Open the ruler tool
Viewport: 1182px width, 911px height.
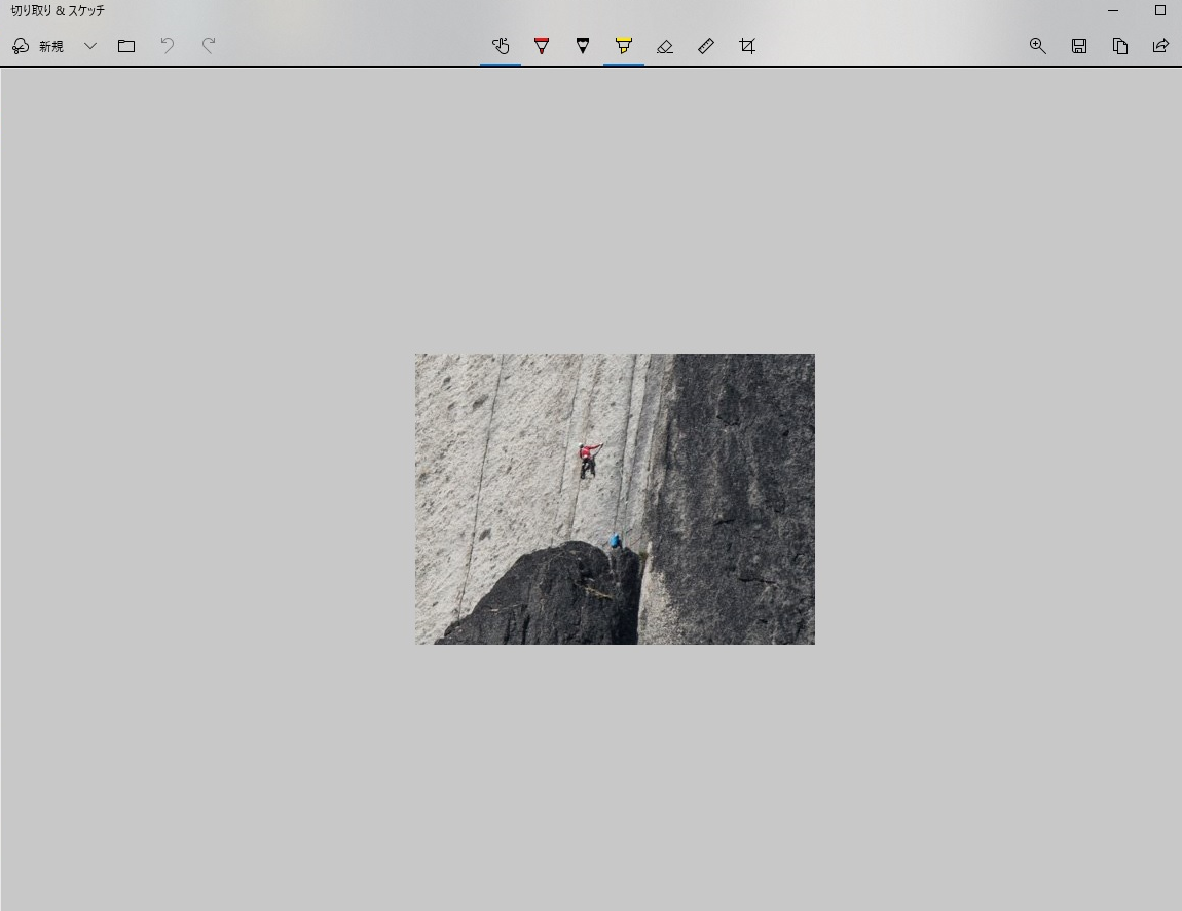pos(706,46)
